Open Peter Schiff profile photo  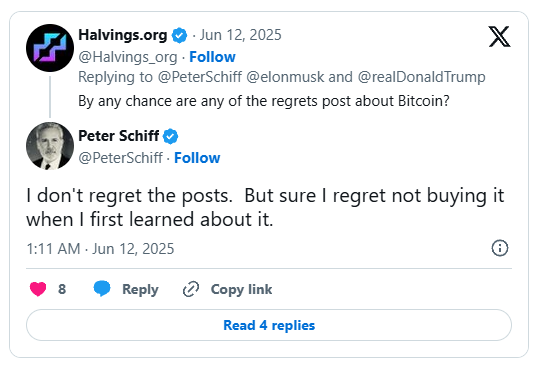pos(50,146)
